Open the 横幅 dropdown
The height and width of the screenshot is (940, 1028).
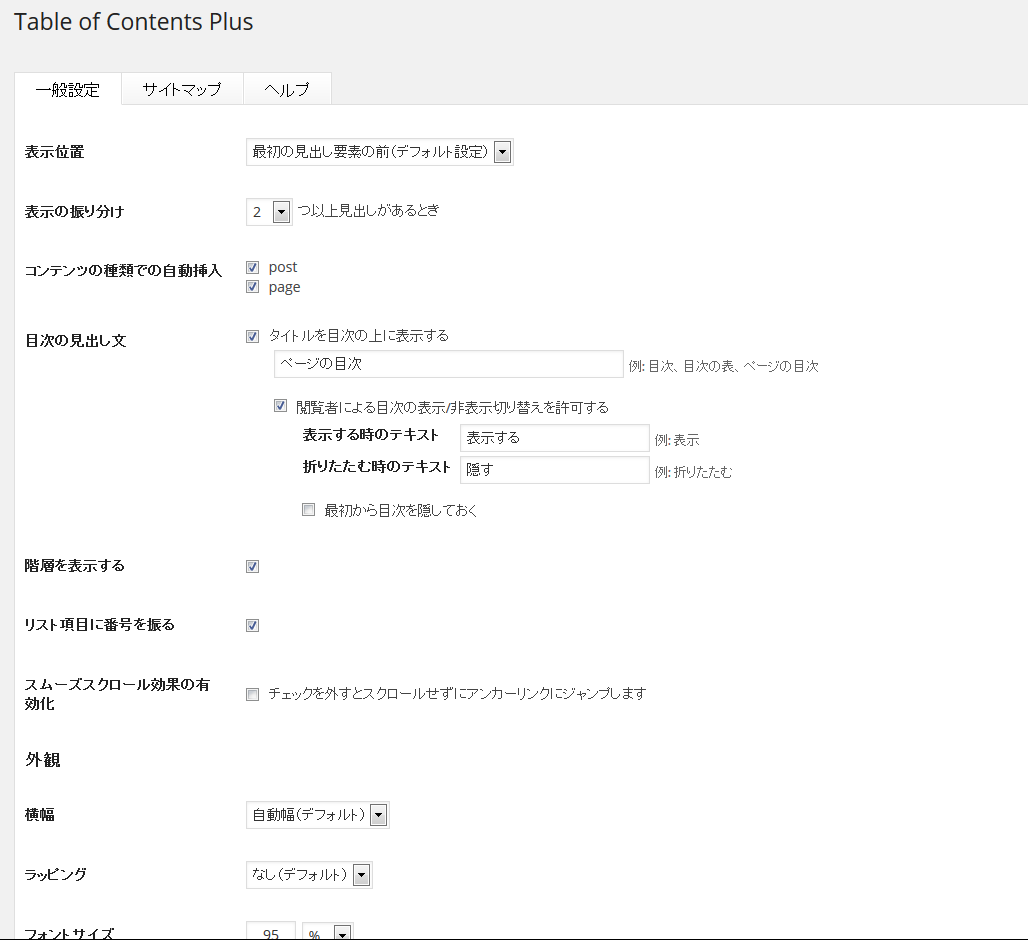(317, 815)
